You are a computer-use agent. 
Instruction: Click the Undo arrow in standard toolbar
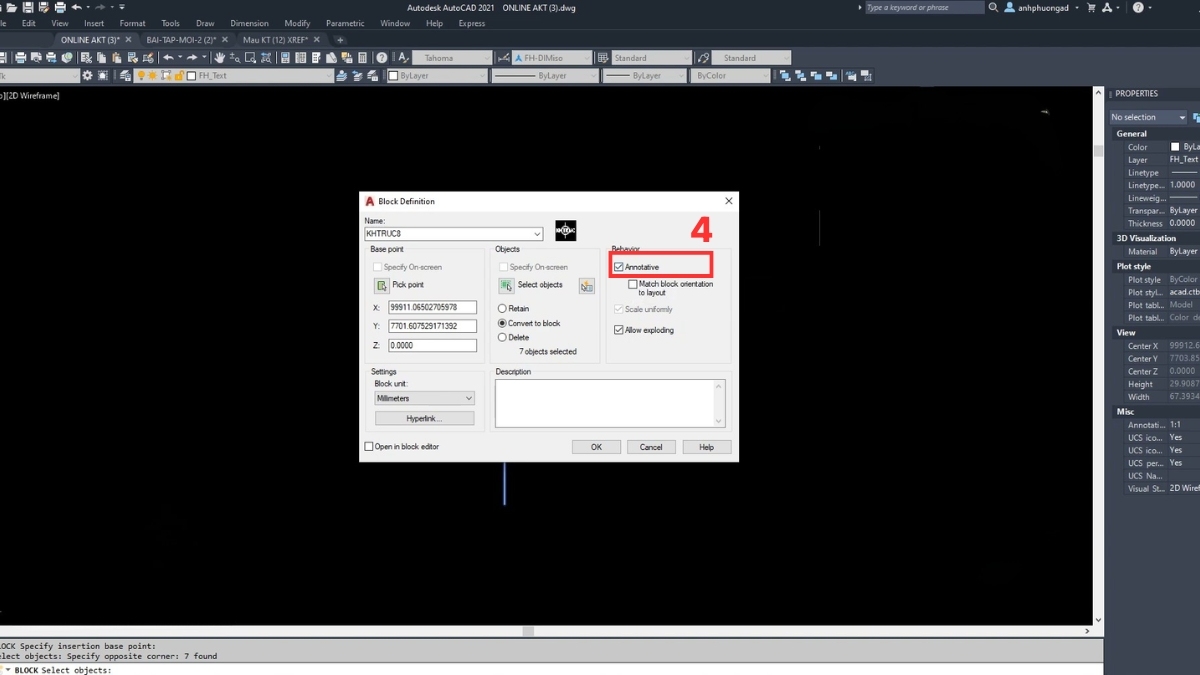(168, 58)
